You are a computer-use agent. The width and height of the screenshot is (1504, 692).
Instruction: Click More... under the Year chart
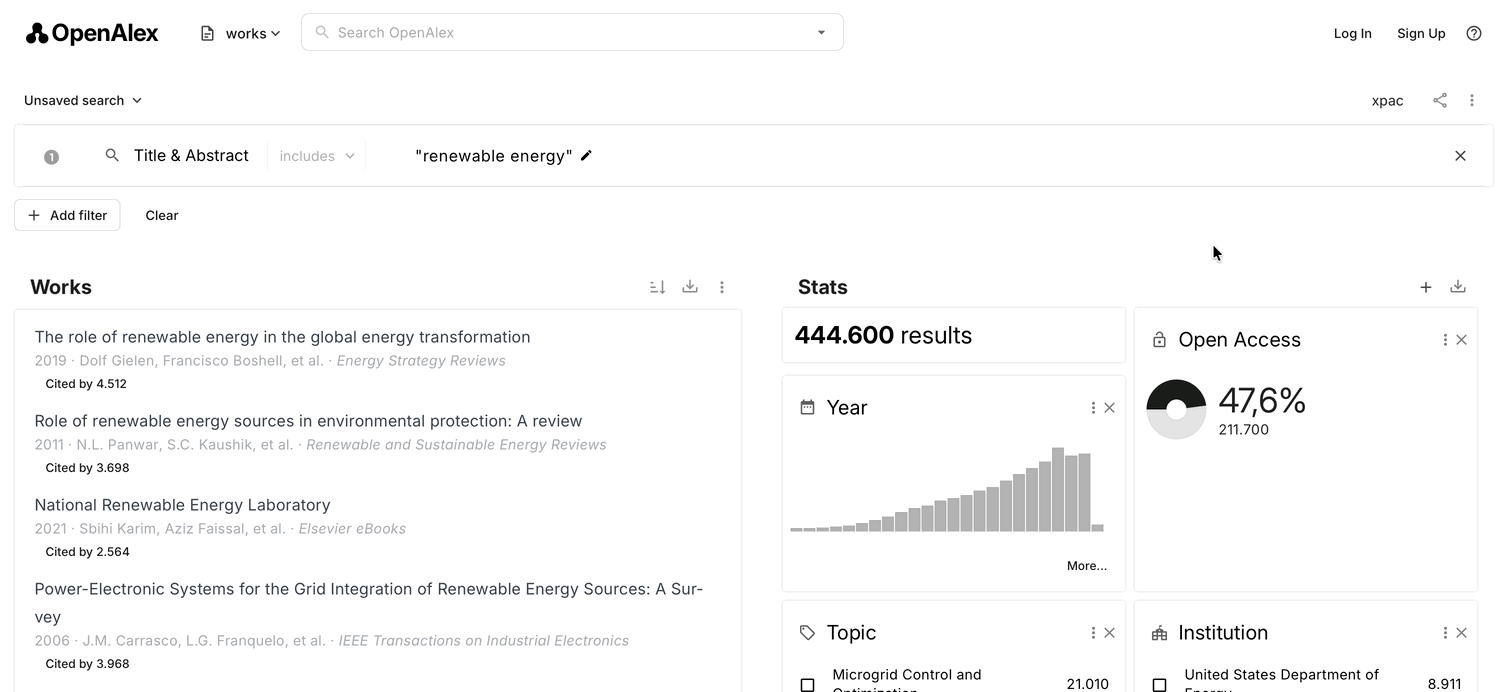tap(1086, 566)
